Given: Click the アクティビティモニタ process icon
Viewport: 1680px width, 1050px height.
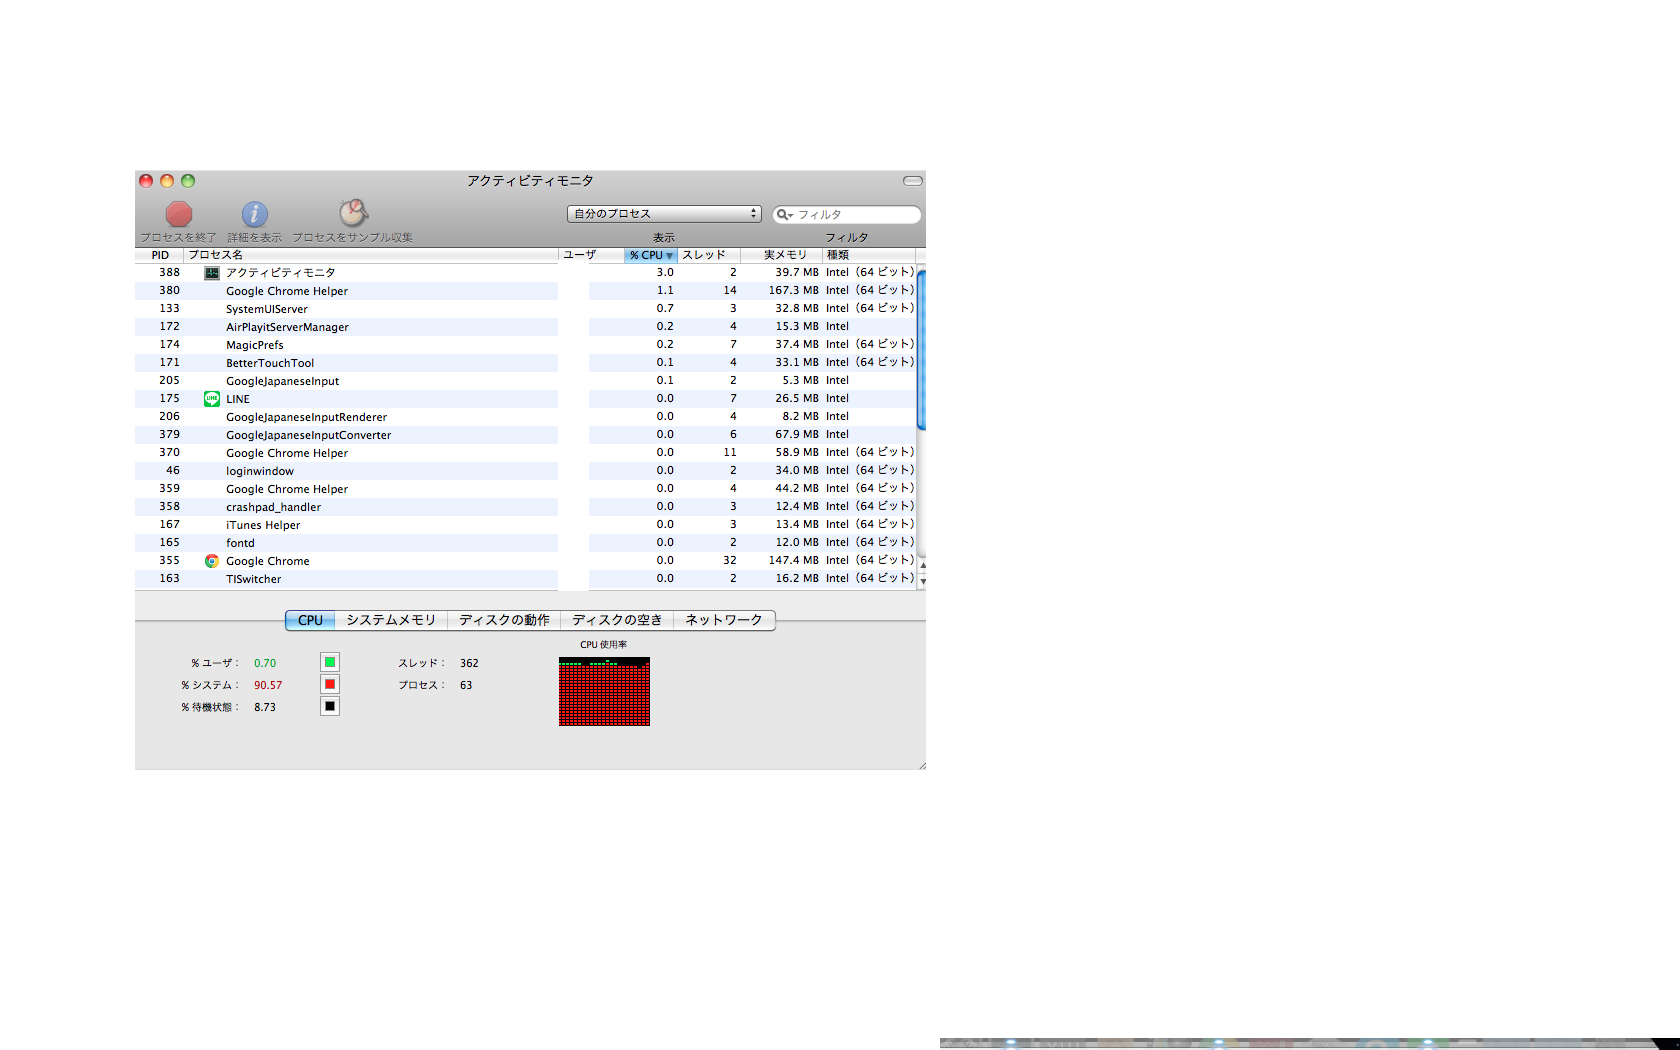Looking at the screenshot, I should [212, 273].
